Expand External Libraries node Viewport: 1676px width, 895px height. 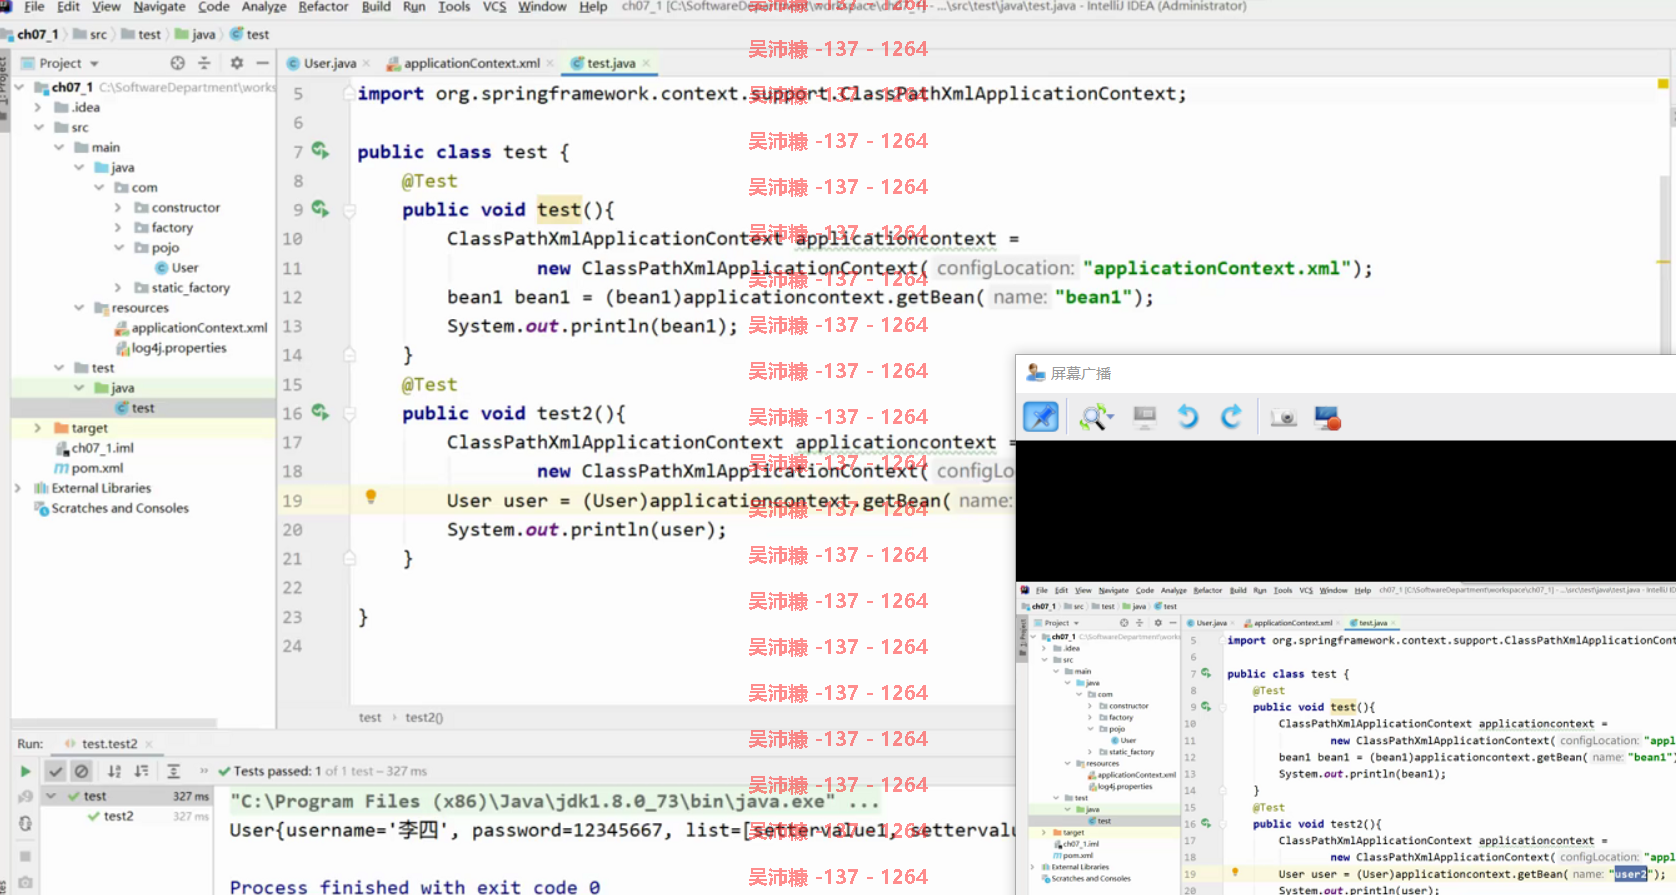pos(18,488)
